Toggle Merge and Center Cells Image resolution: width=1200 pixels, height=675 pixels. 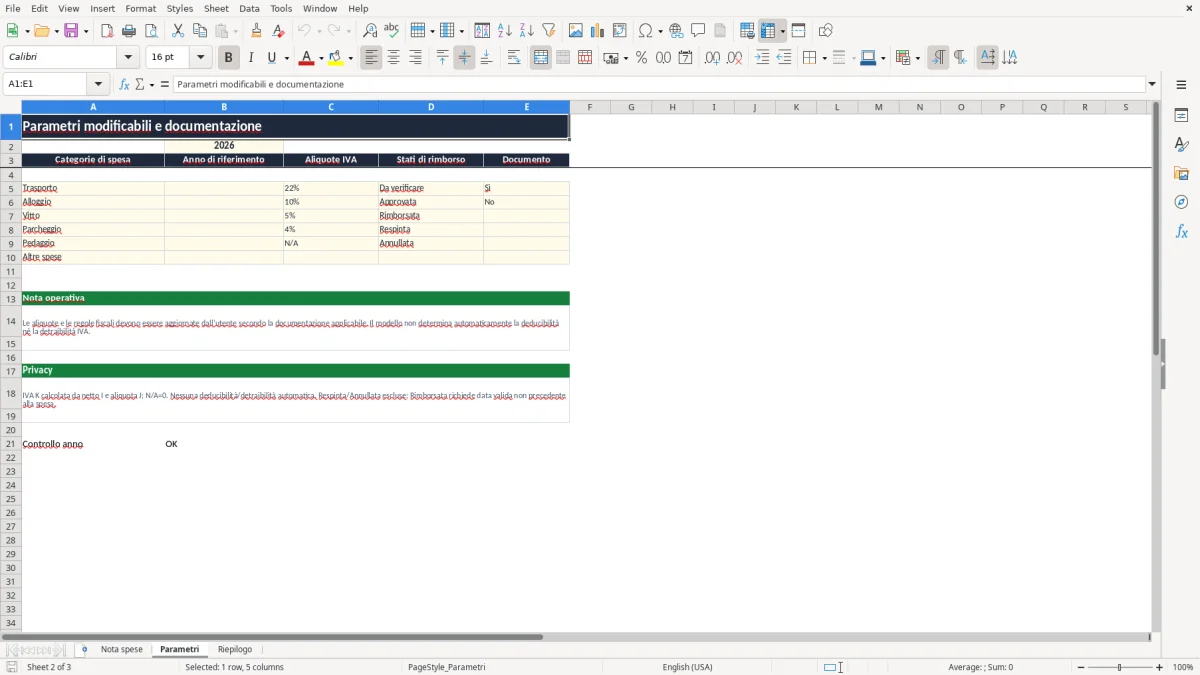(x=541, y=58)
